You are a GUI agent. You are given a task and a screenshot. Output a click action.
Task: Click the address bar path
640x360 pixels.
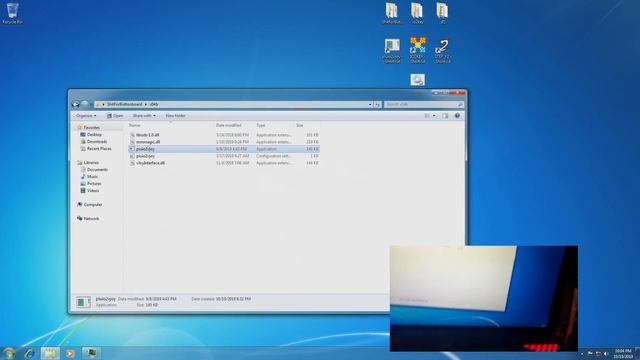click(x=231, y=104)
